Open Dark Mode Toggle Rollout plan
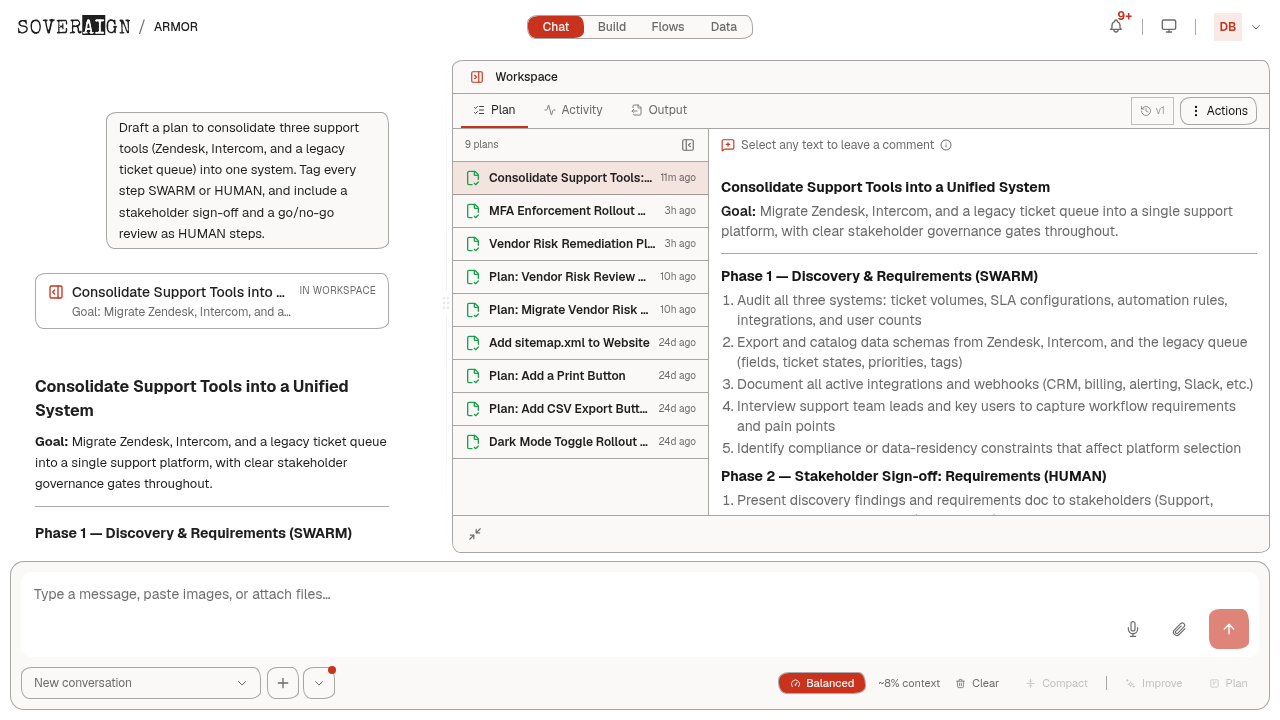Screen dimensions: 1280x720 point(580,442)
